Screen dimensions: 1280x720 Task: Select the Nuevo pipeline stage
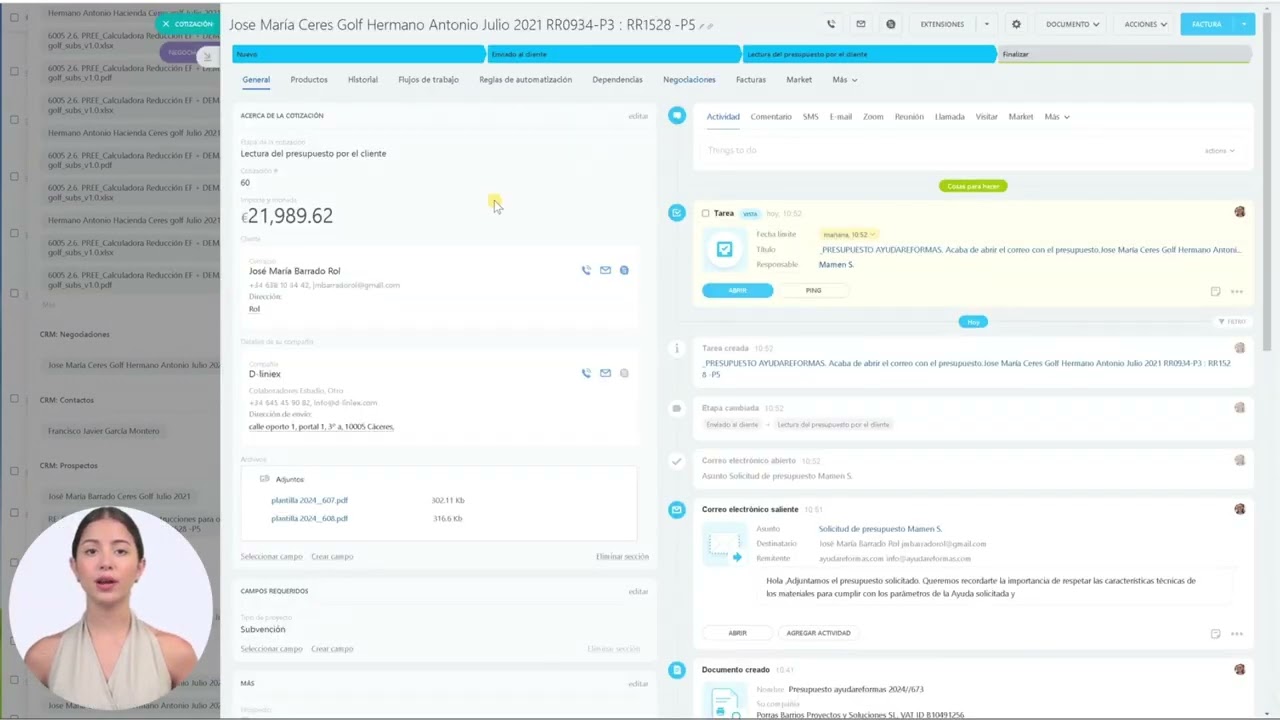[359, 54]
